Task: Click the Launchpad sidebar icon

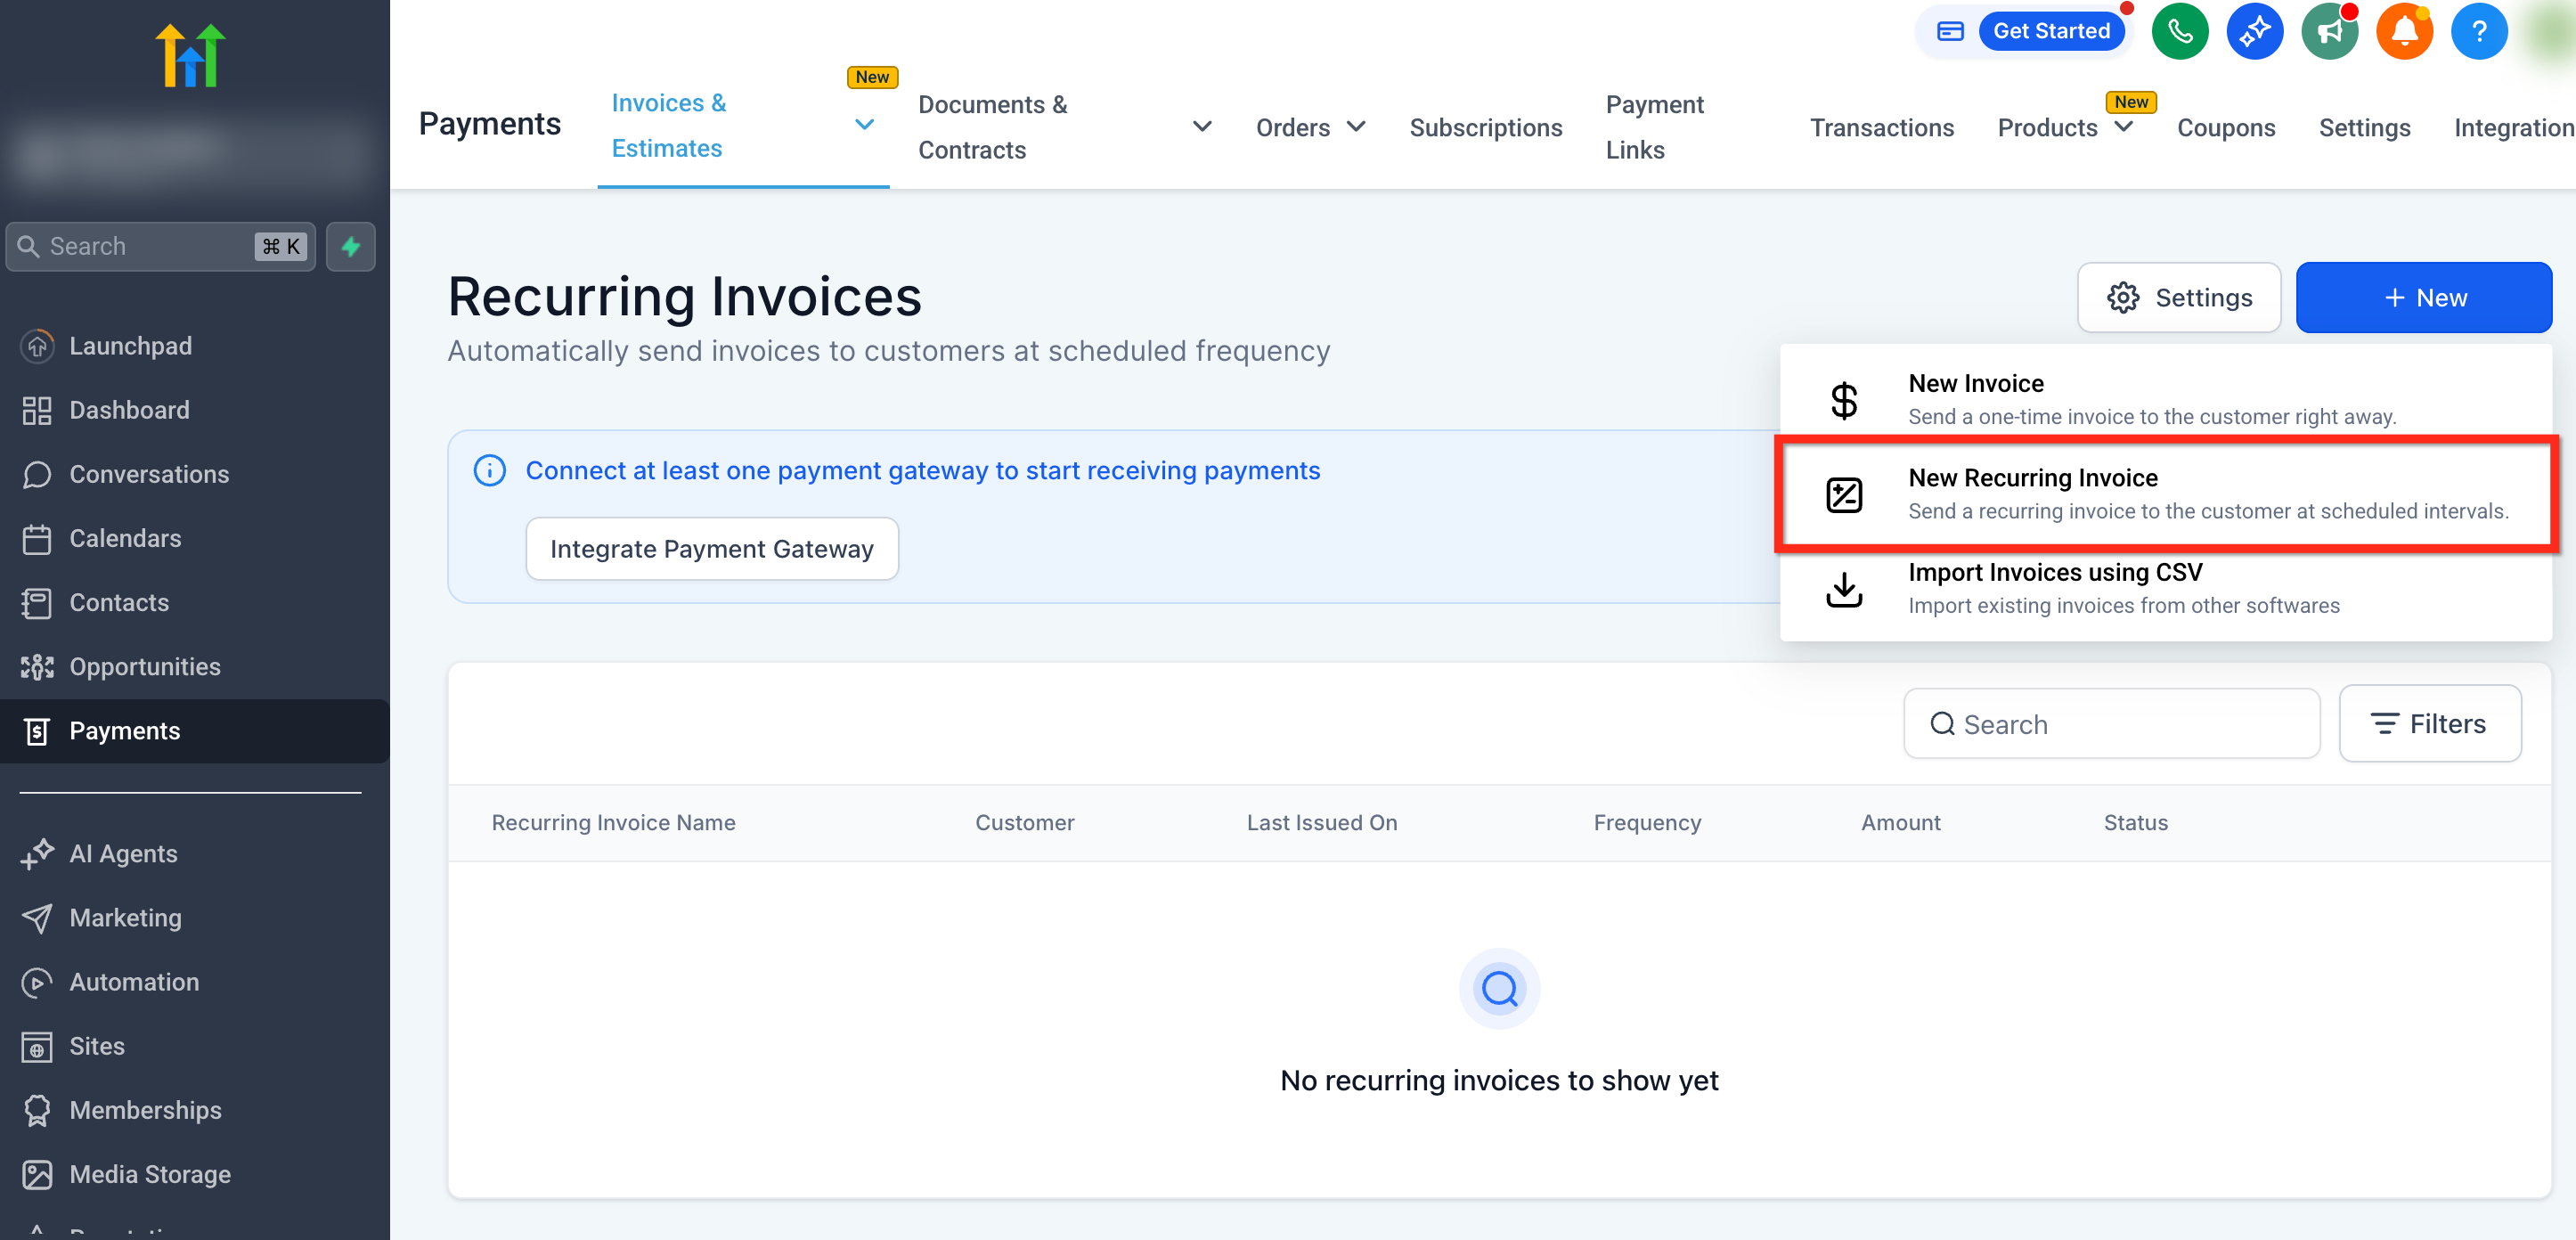Action: [x=37, y=346]
